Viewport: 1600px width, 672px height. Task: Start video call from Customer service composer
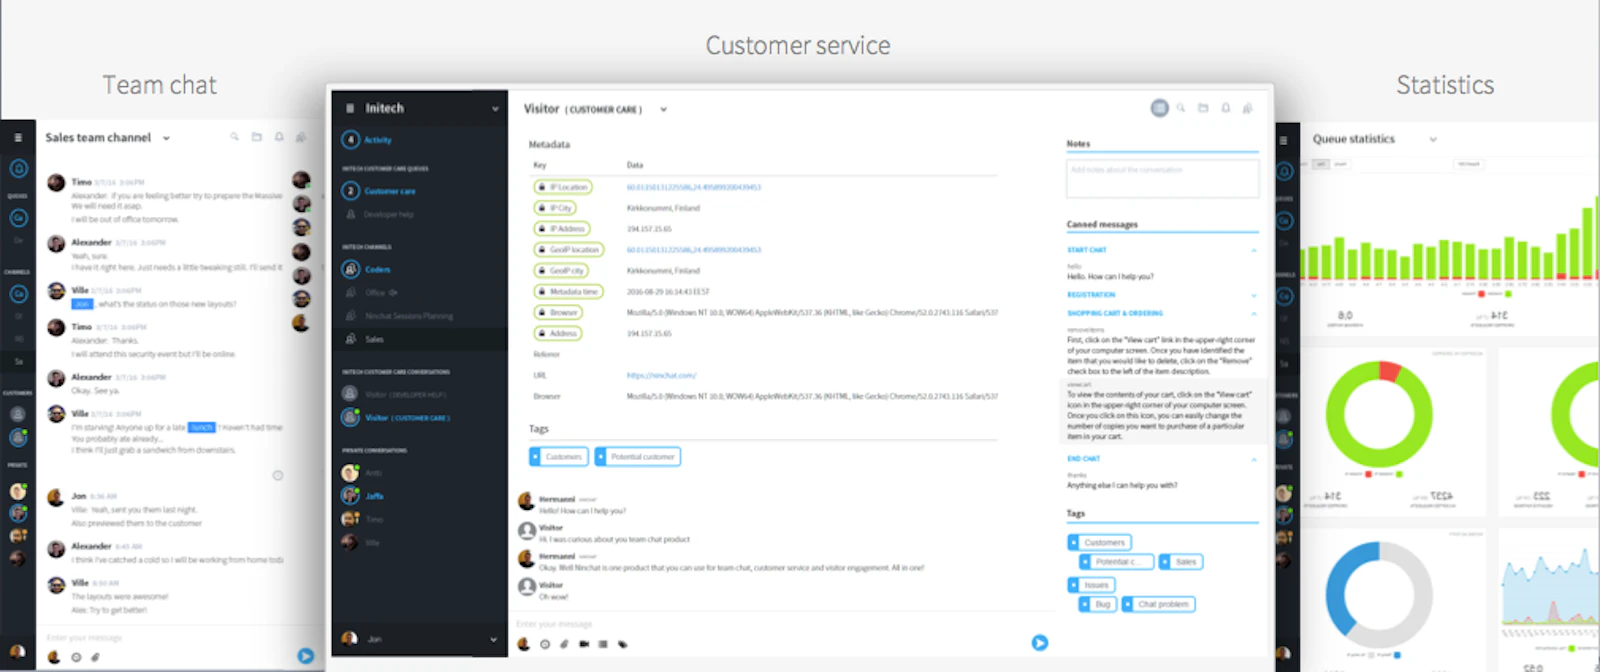(x=584, y=644)
